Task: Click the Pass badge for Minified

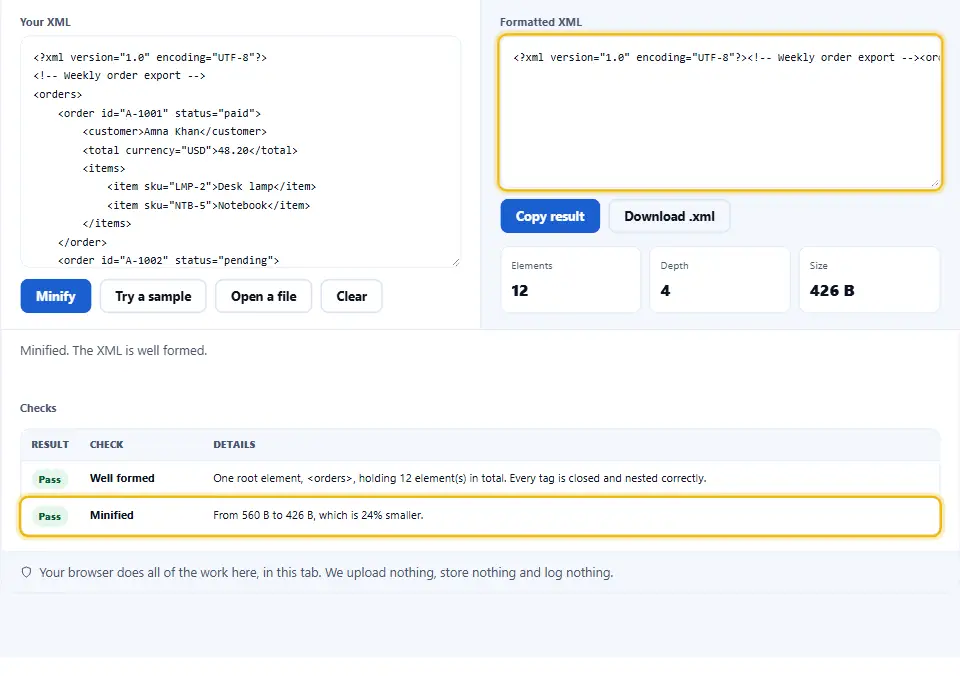Action: (50, 516)
